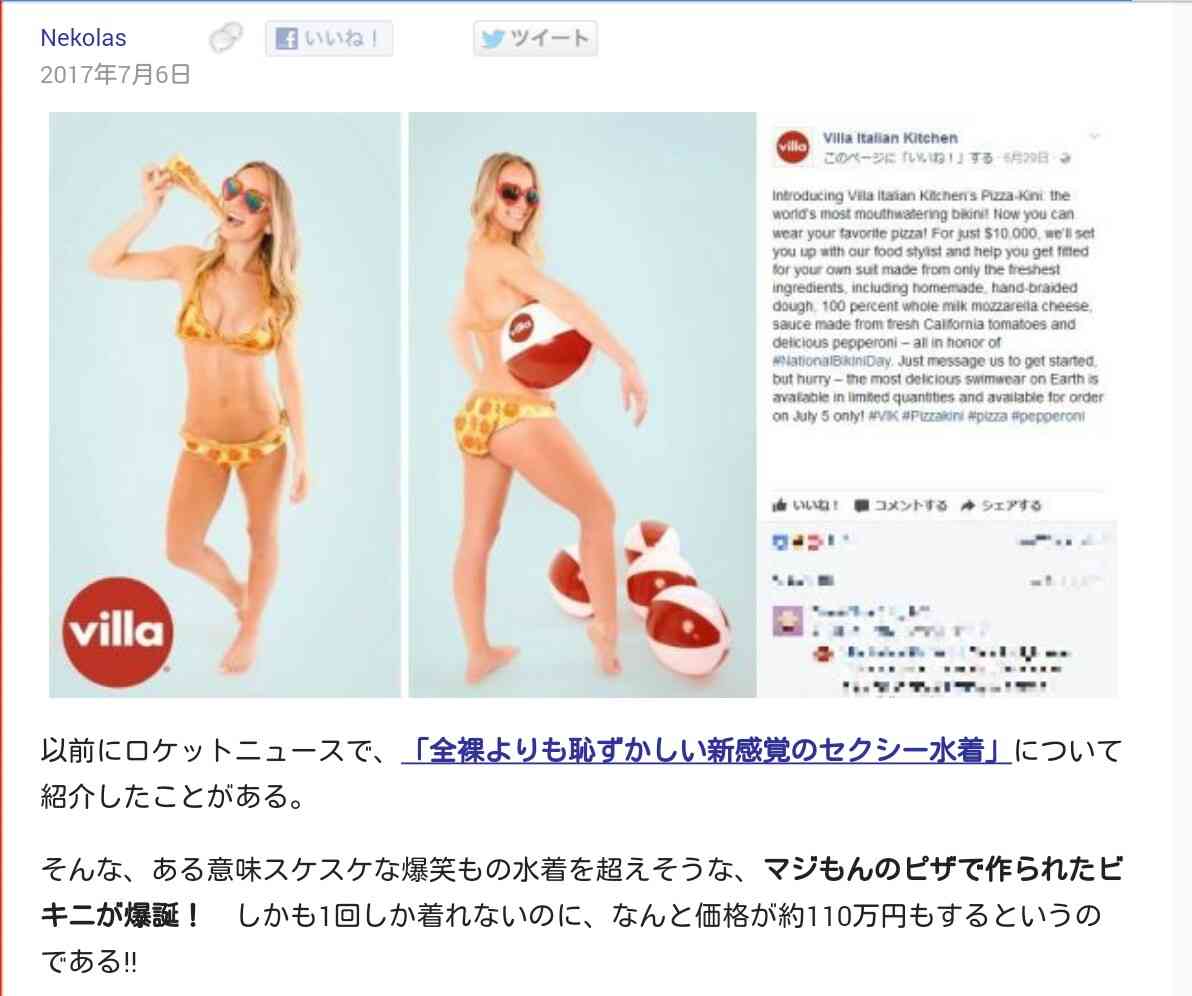Click the #NationalBikiniDay hashtag
The image size is (1192, 996).
832,360
